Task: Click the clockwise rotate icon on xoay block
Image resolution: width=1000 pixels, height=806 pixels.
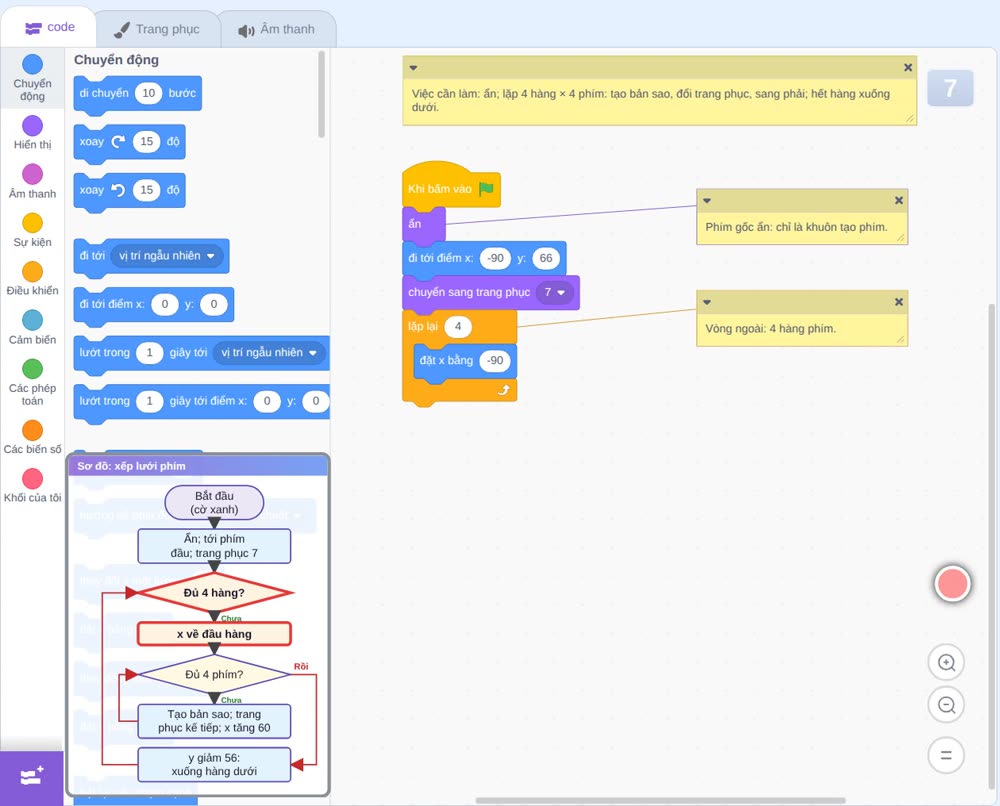Action: click(118, 142)
